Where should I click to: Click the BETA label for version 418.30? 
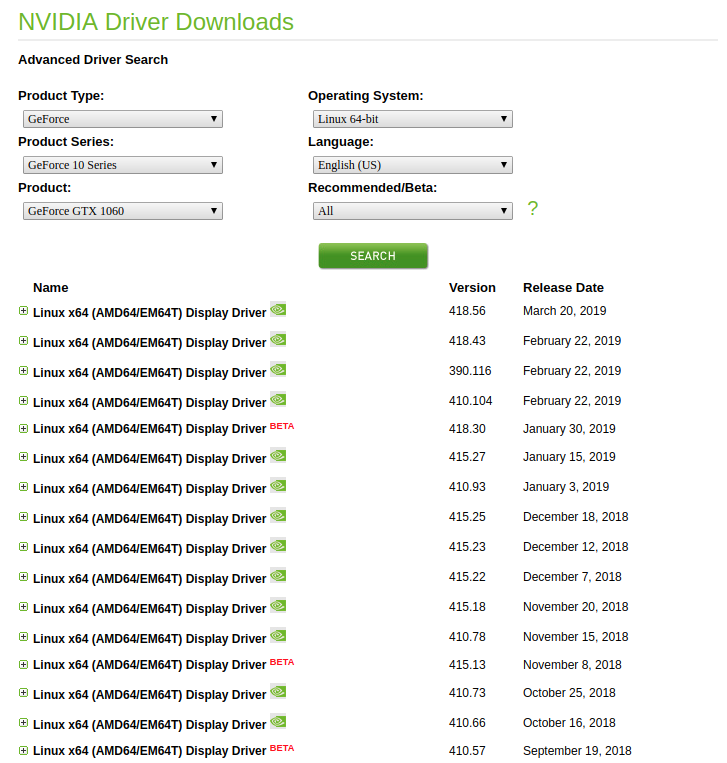(x=282, y=426)
